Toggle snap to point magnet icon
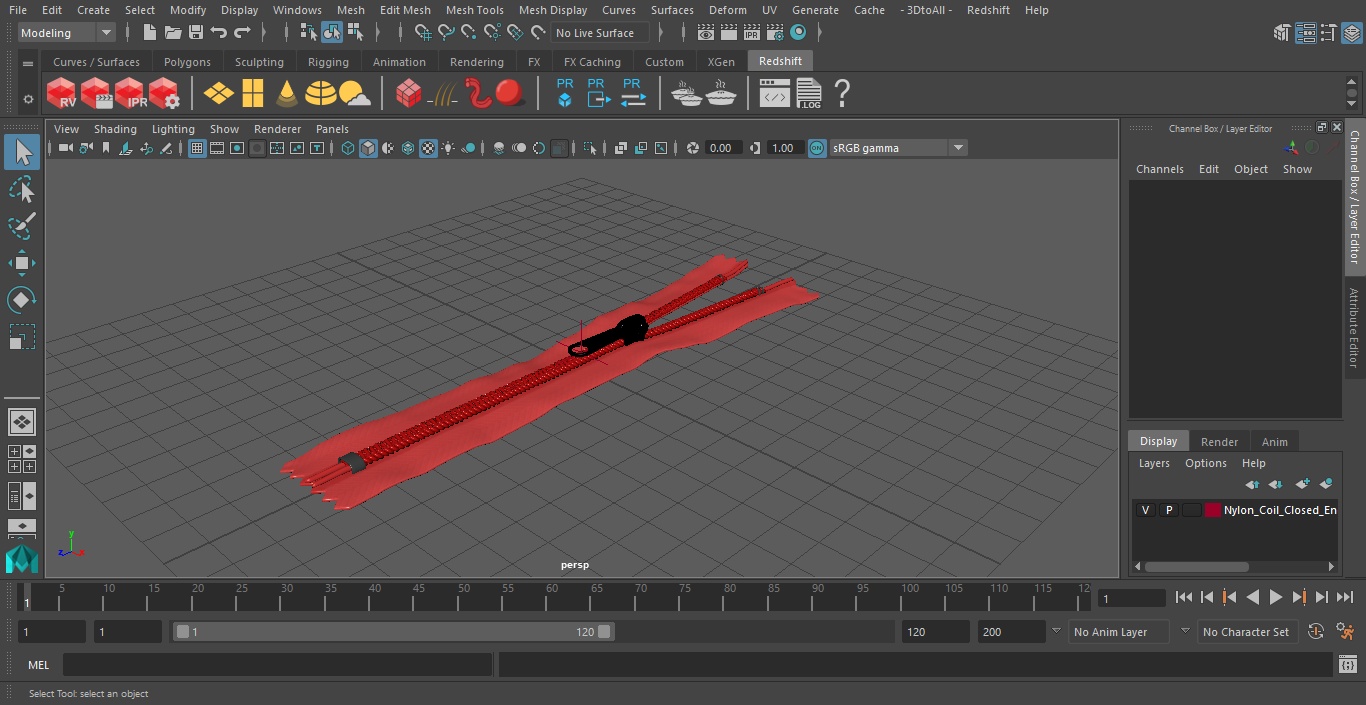The image size is (1366, 705). pos(469,33)
